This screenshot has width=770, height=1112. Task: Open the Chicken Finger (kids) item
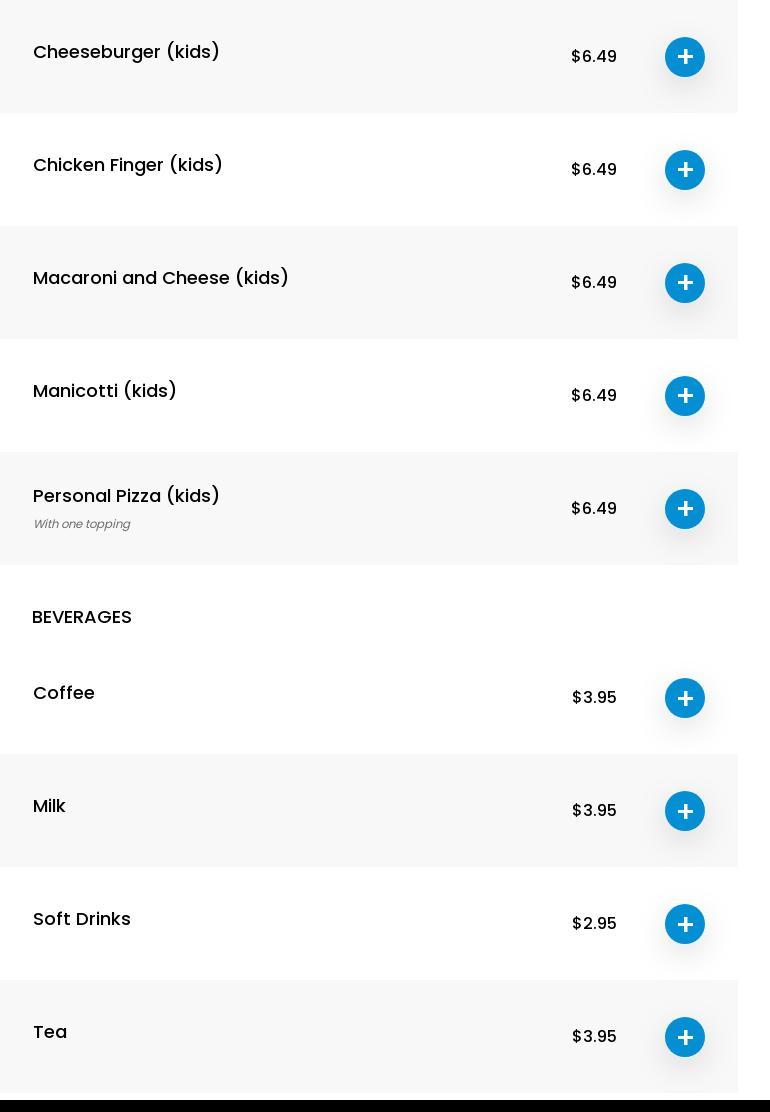point(128,165)
